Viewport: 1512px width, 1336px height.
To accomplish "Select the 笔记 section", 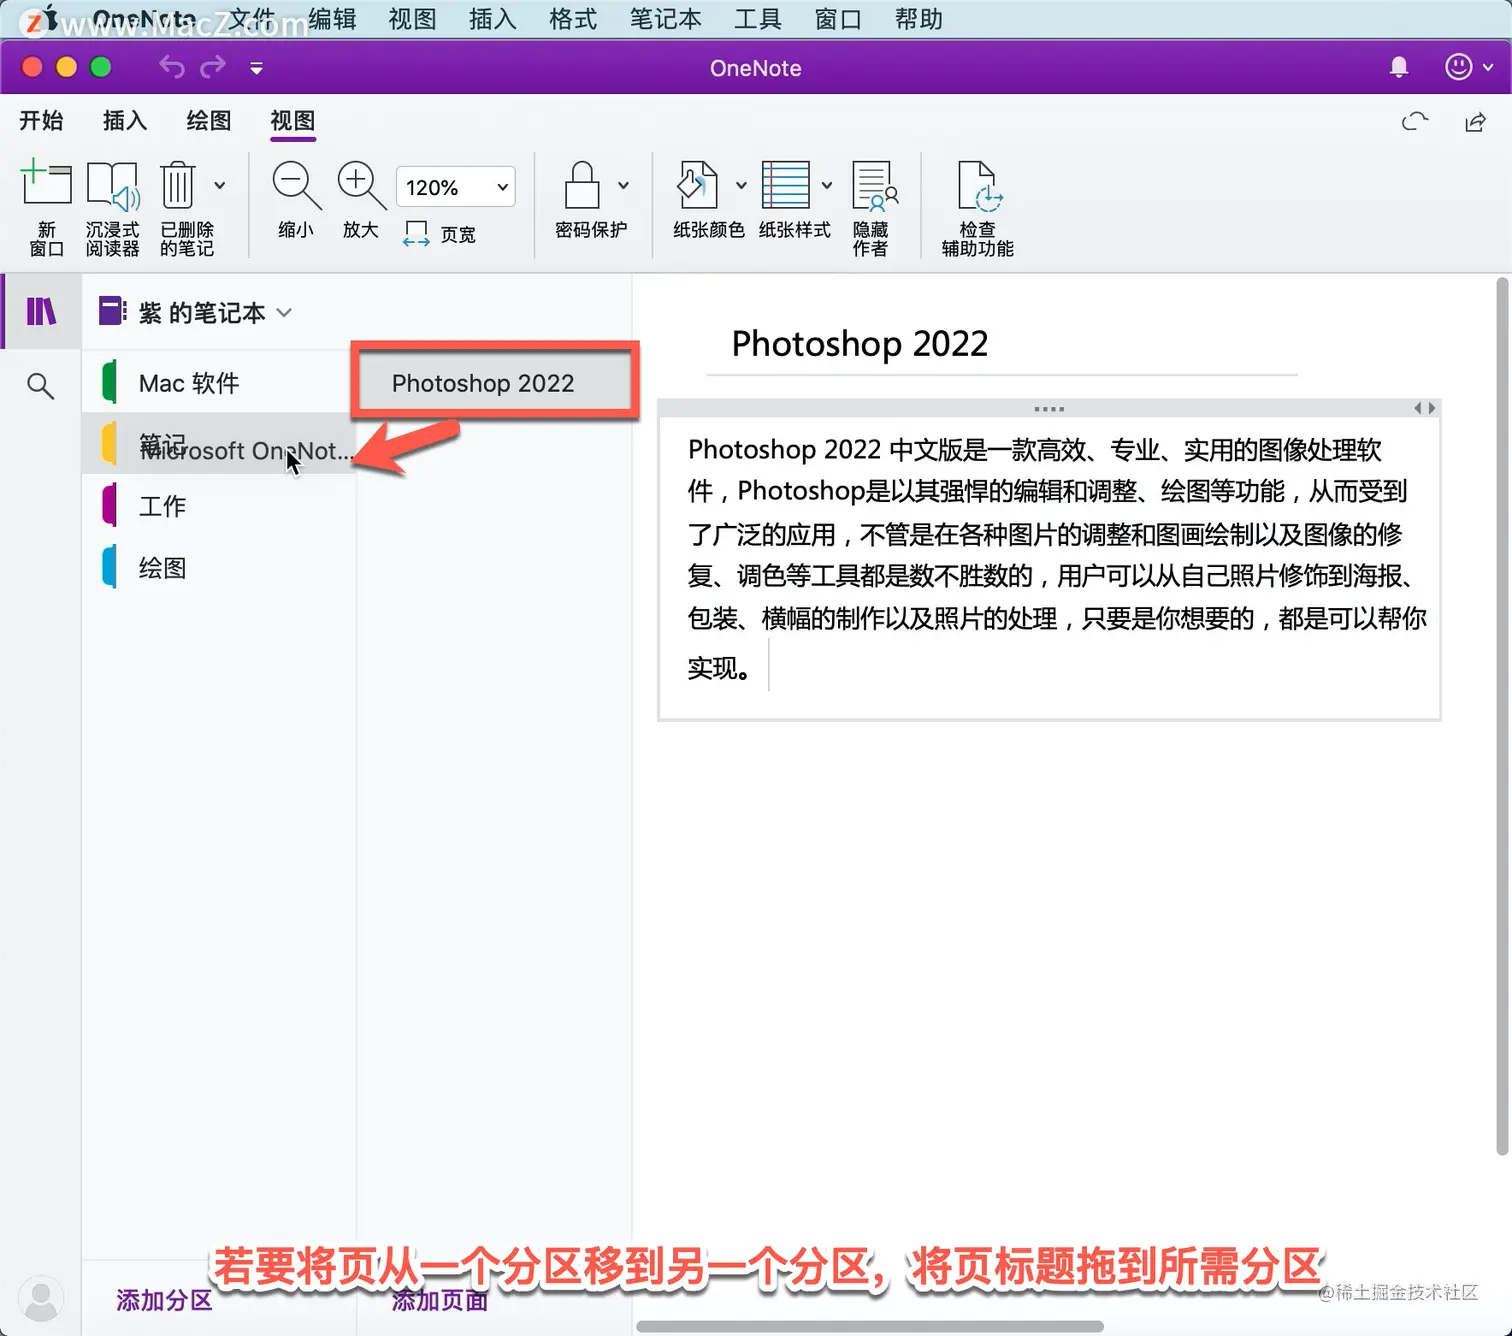I will (218, 444).
